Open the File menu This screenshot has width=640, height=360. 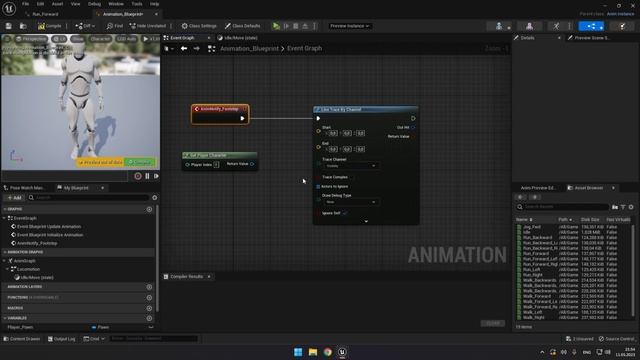point(25,4)
